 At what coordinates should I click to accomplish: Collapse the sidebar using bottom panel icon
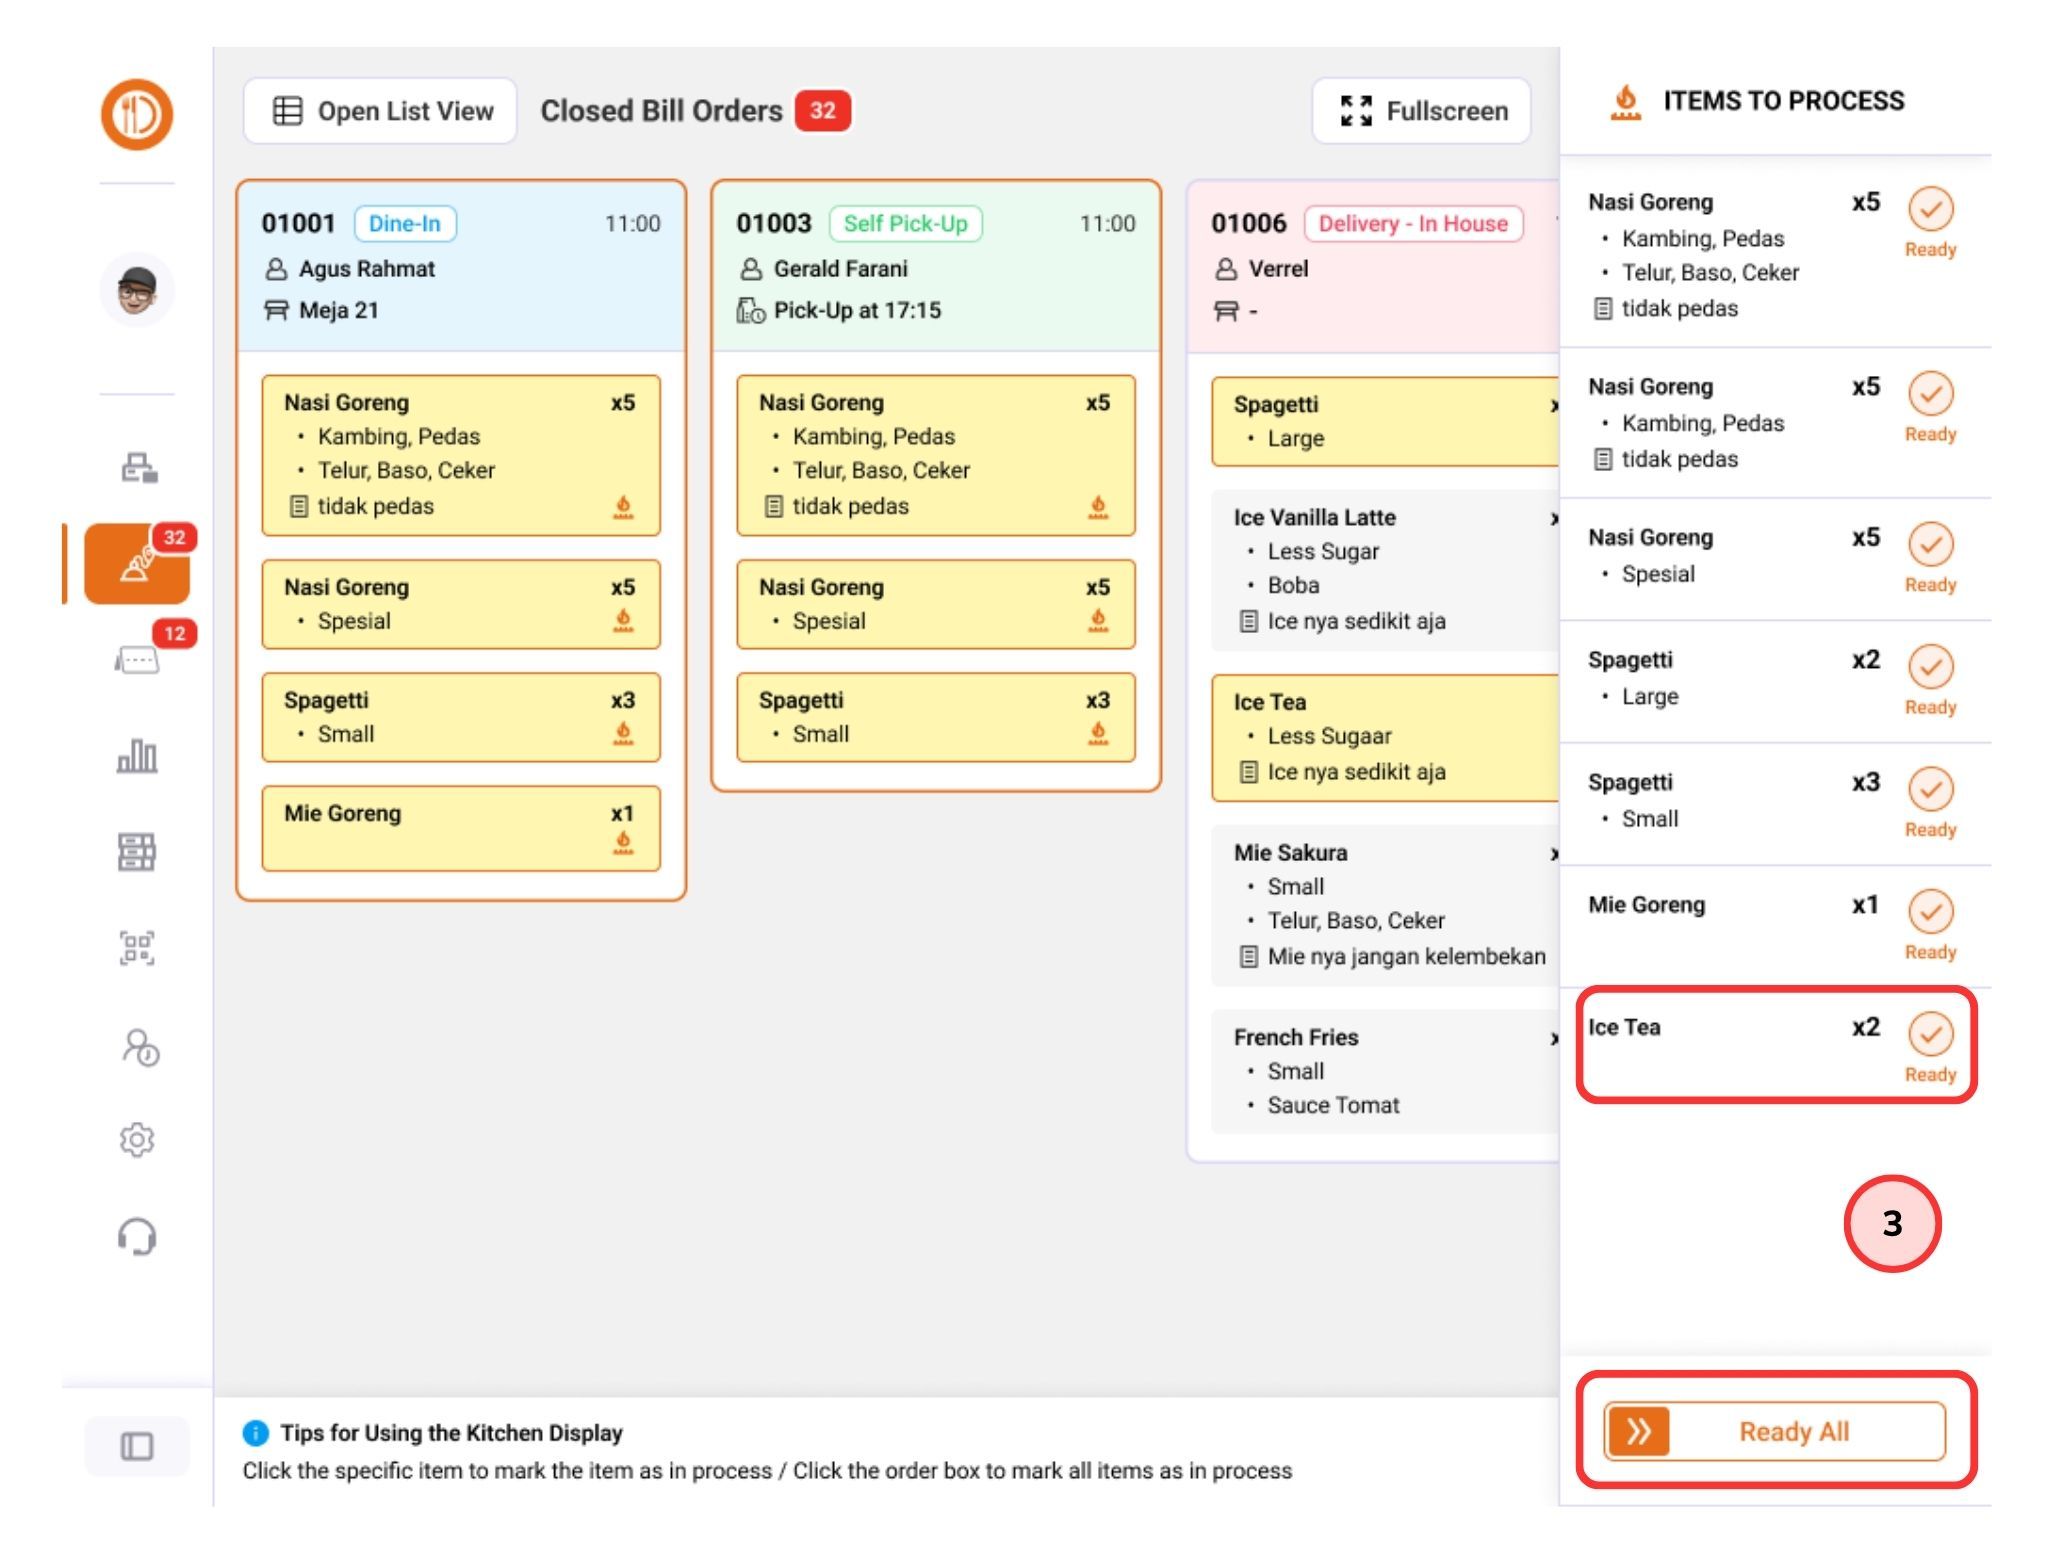tap(137, 1446)
